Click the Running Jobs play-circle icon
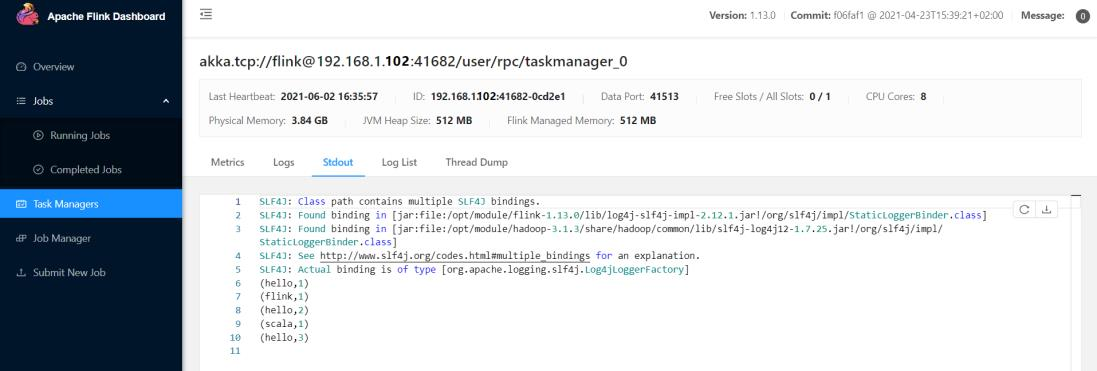The height and width of the screenshot is (371, 1097). pos(38,136)
